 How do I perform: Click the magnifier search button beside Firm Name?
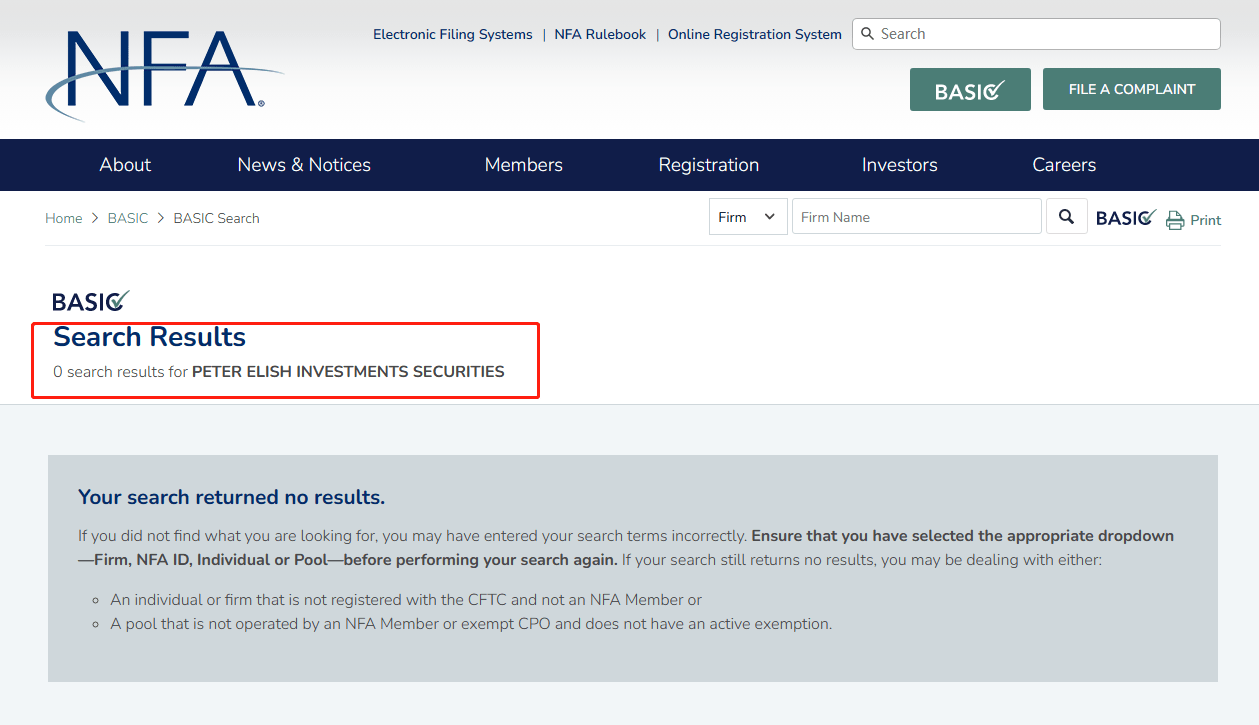1066,217
